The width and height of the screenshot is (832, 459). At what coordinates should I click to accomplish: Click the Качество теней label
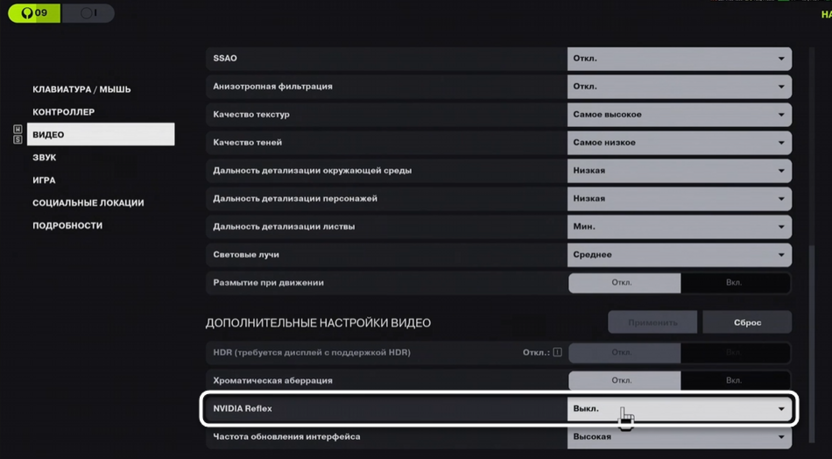click(x=248, y=143)
